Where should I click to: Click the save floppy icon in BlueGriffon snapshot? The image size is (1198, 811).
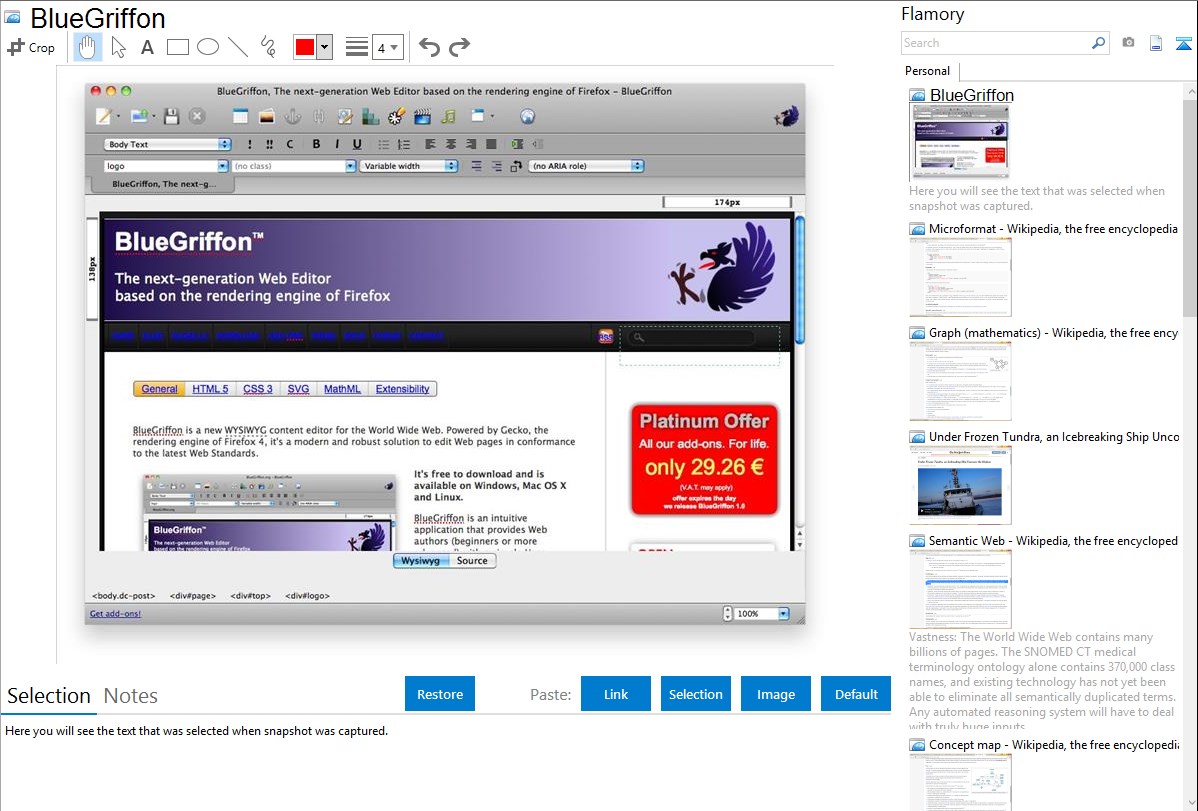click(x=171, y=116)
